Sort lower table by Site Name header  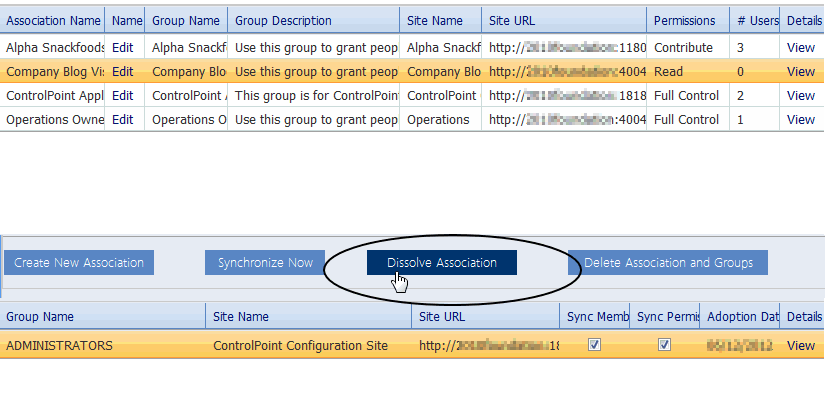[x=309, y=317]
